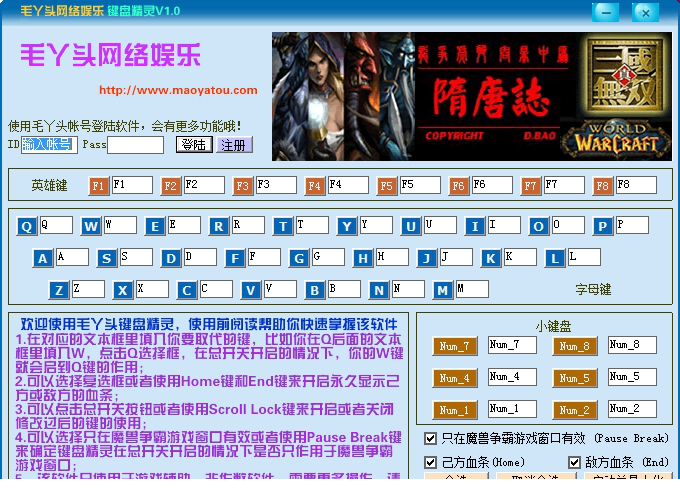Toggle the F2 hero key button

tap(170, 186)
